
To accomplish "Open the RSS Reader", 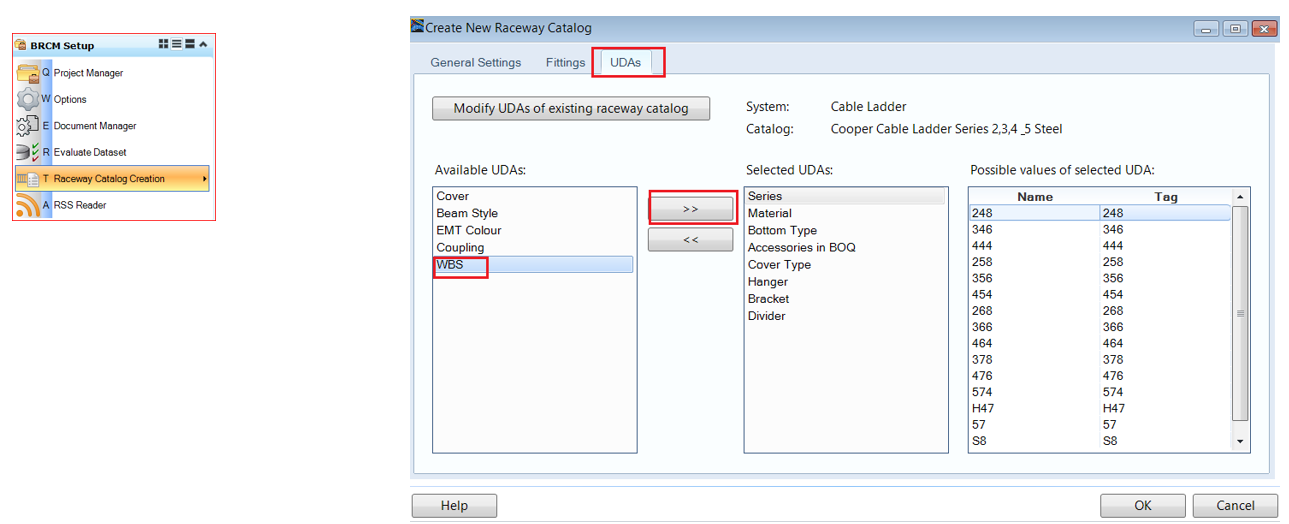I will (x=112, y=205).
